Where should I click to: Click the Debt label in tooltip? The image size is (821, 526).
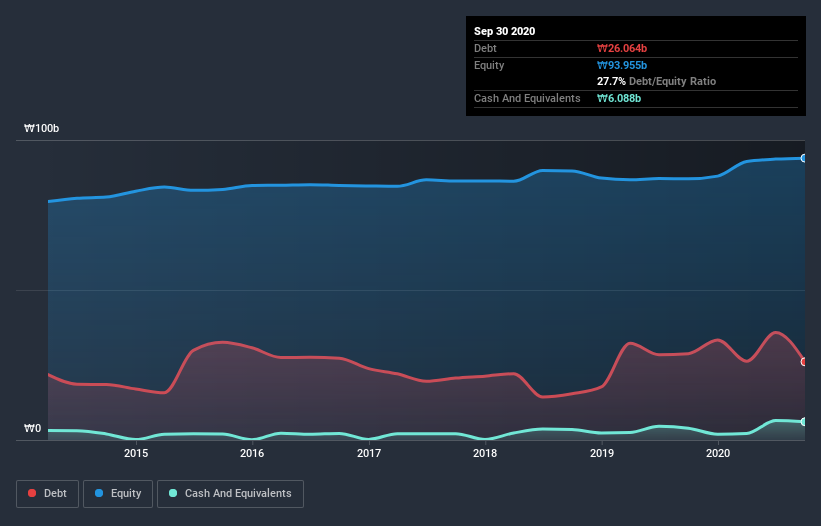click(485, 48)
